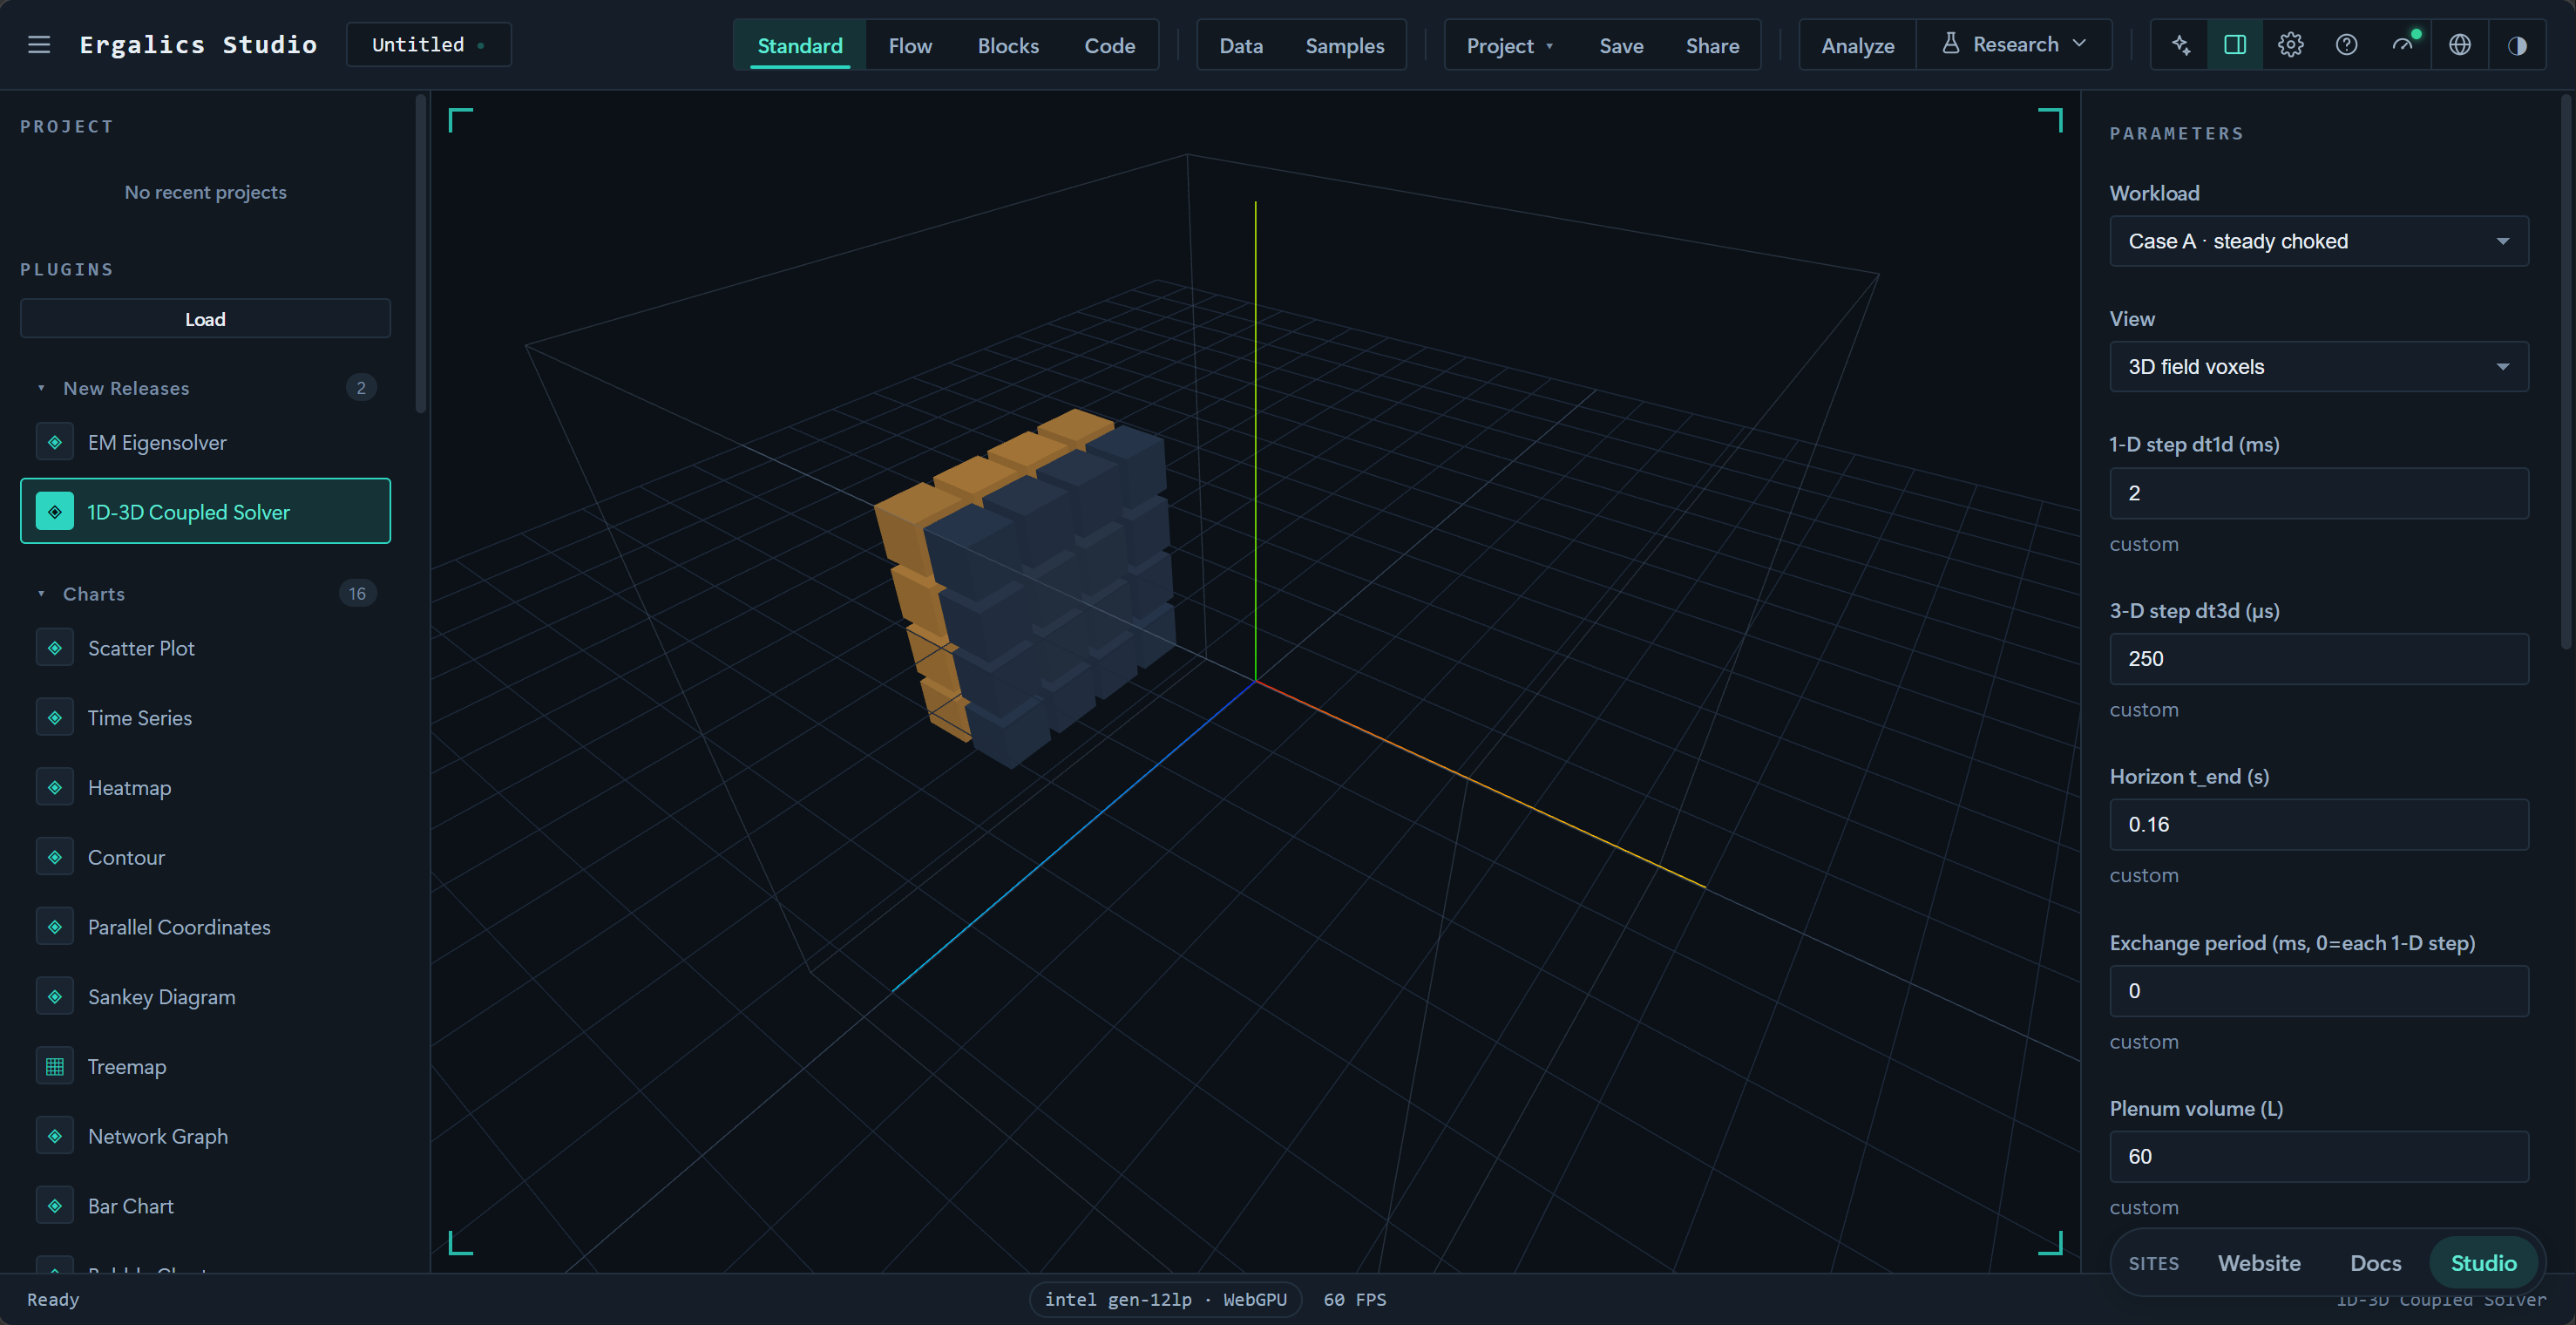Image resolution: width=2576 pixels, height=1325 pixels.
Task: Open the Workload dropdown Case A
Action: point(2319,241)
